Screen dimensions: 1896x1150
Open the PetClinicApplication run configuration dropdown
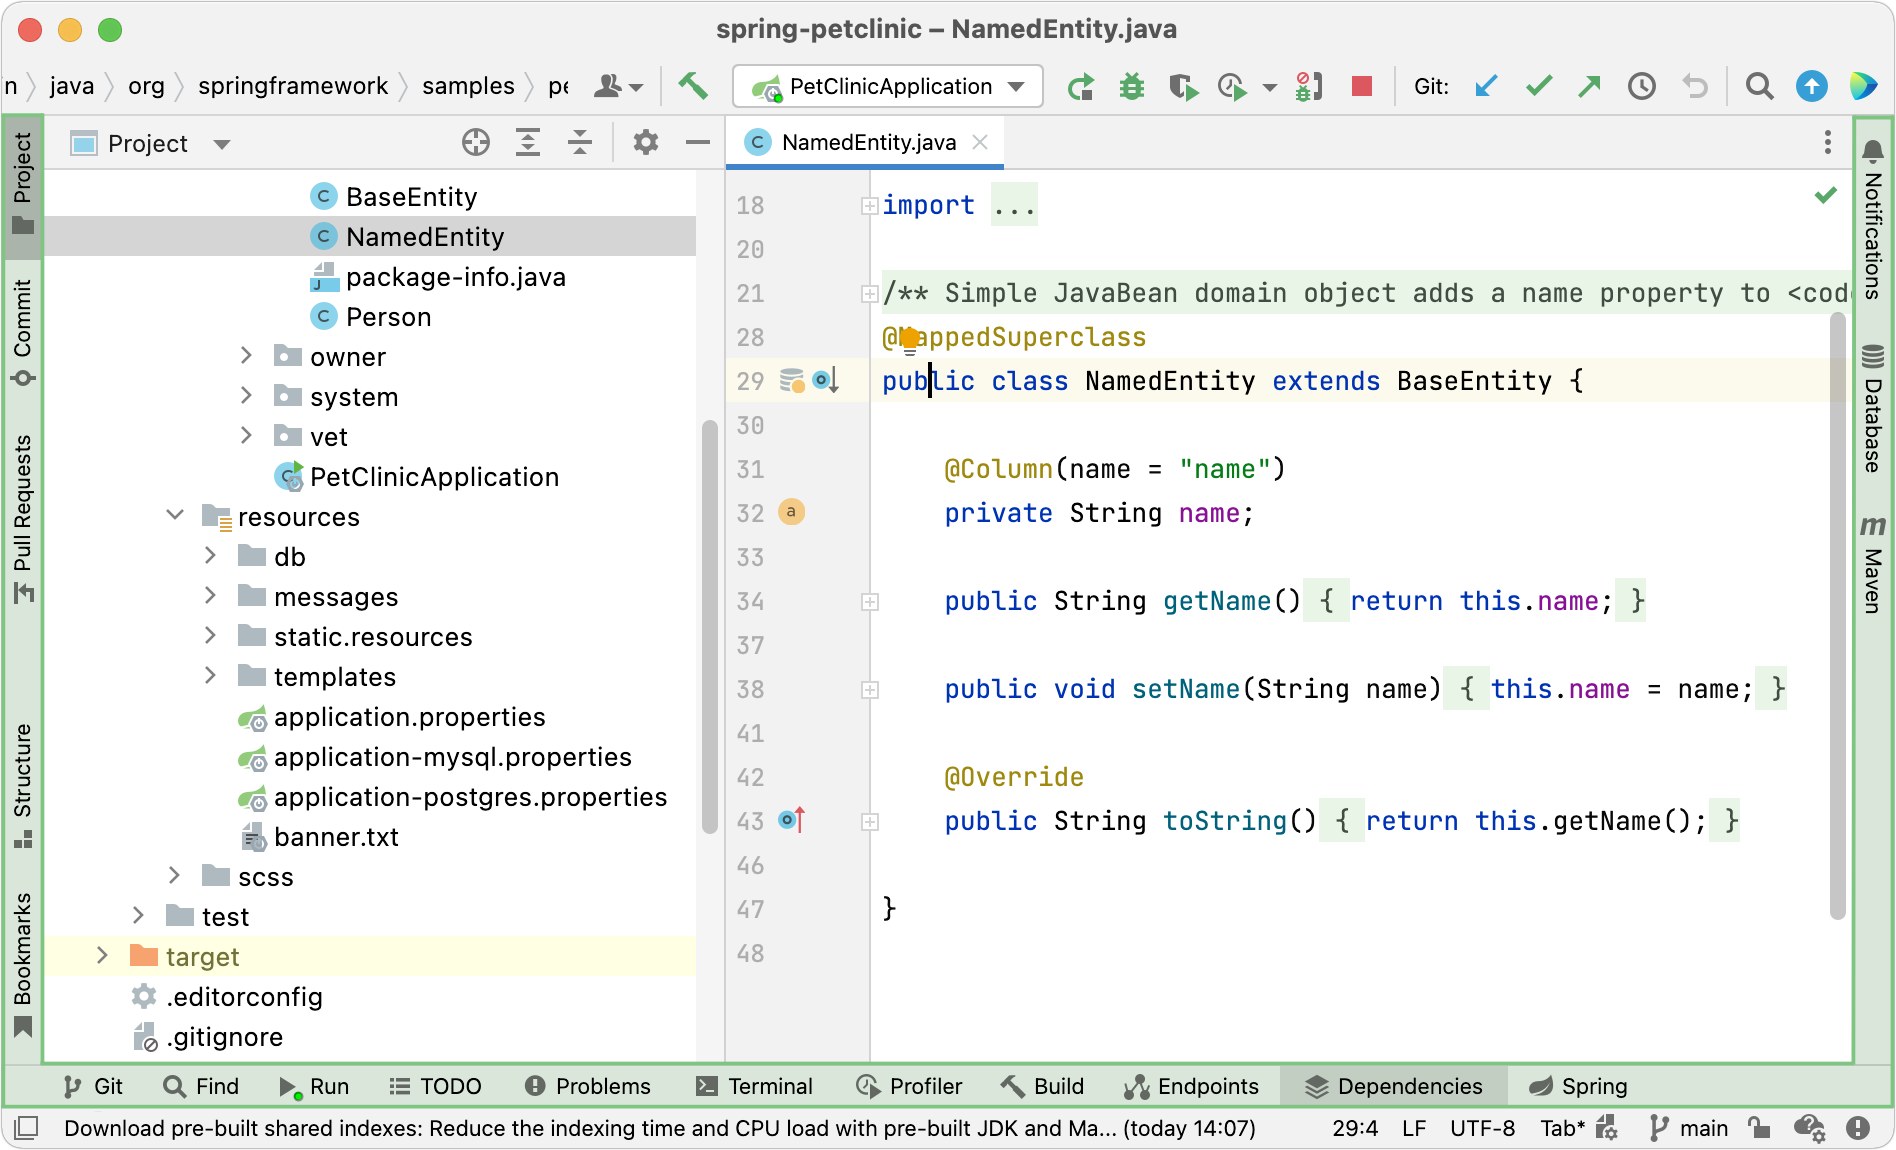888,86
